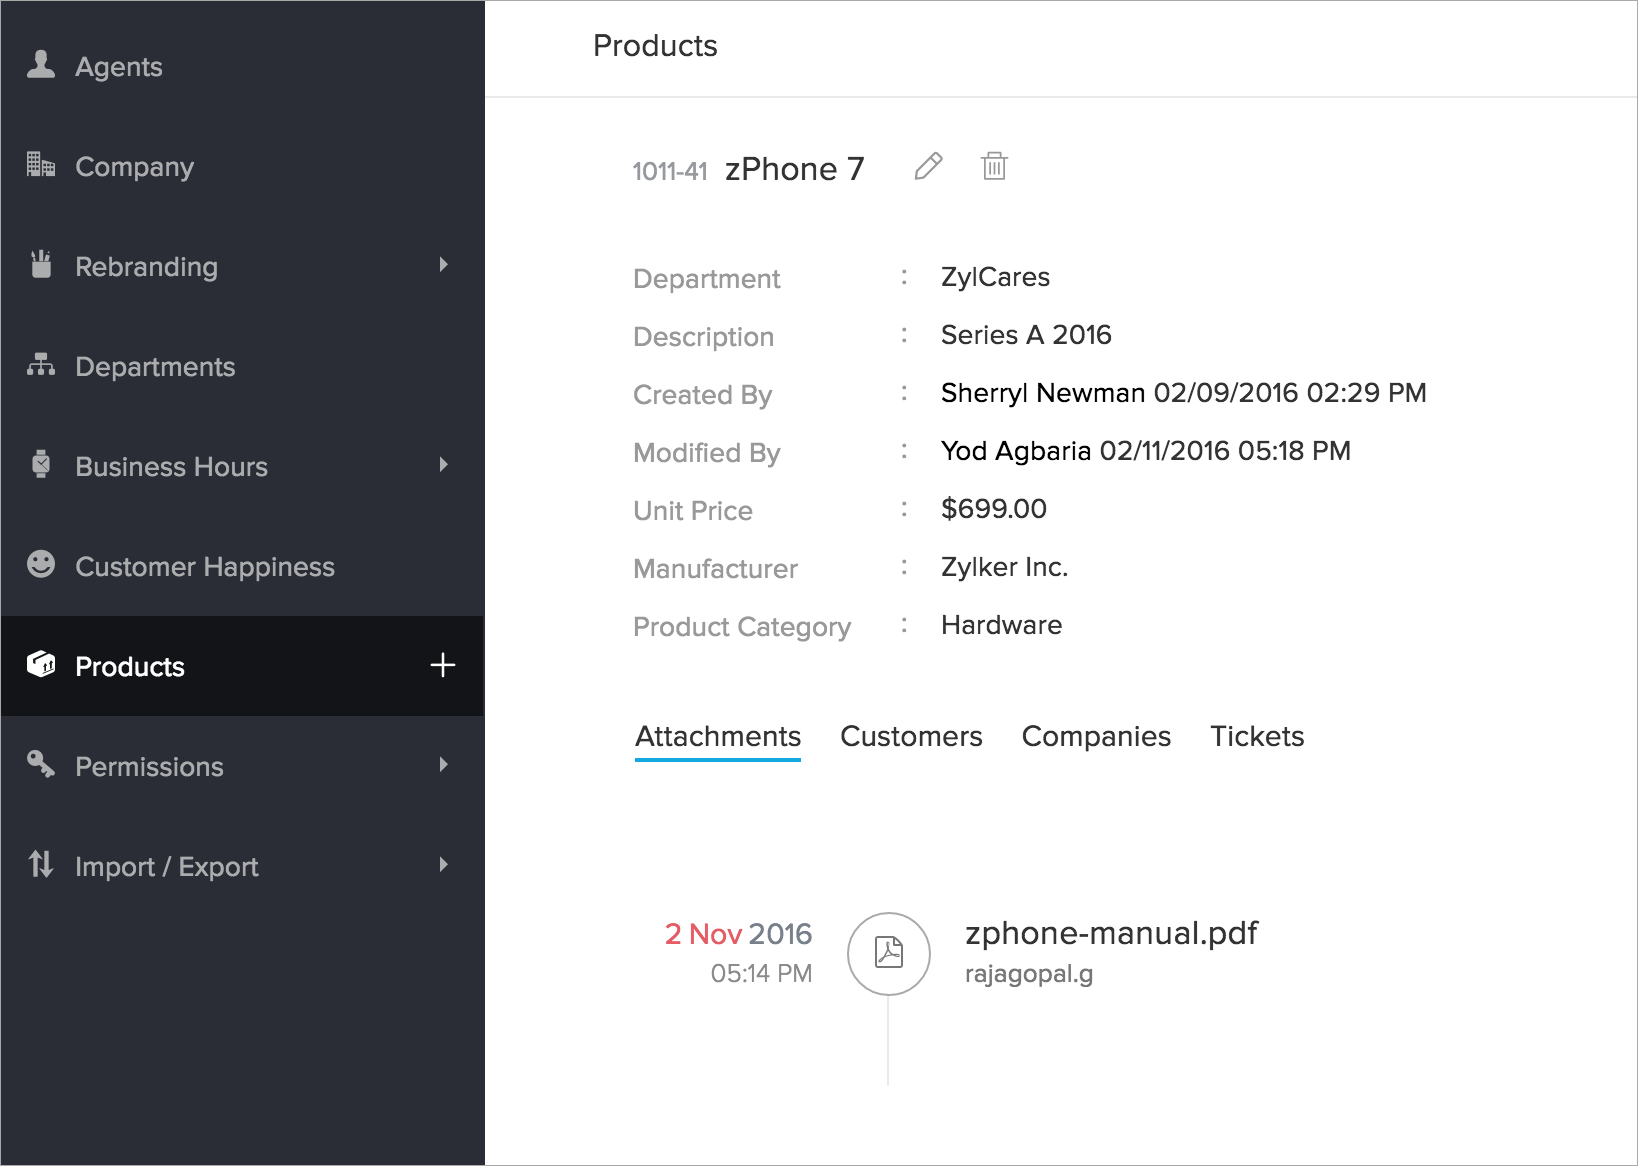Switch to the Customers tab
Screen dimensions: 1638x1166
(x=911, y=737)
